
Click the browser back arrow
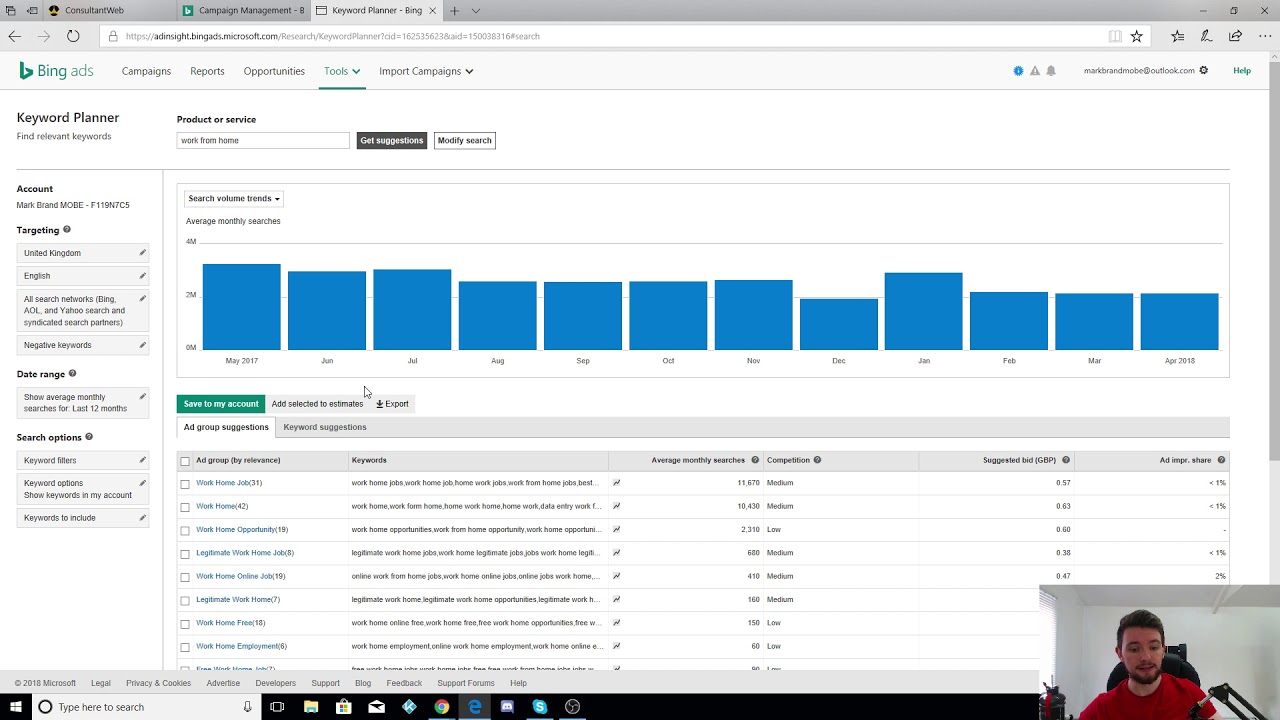[14, 36]
